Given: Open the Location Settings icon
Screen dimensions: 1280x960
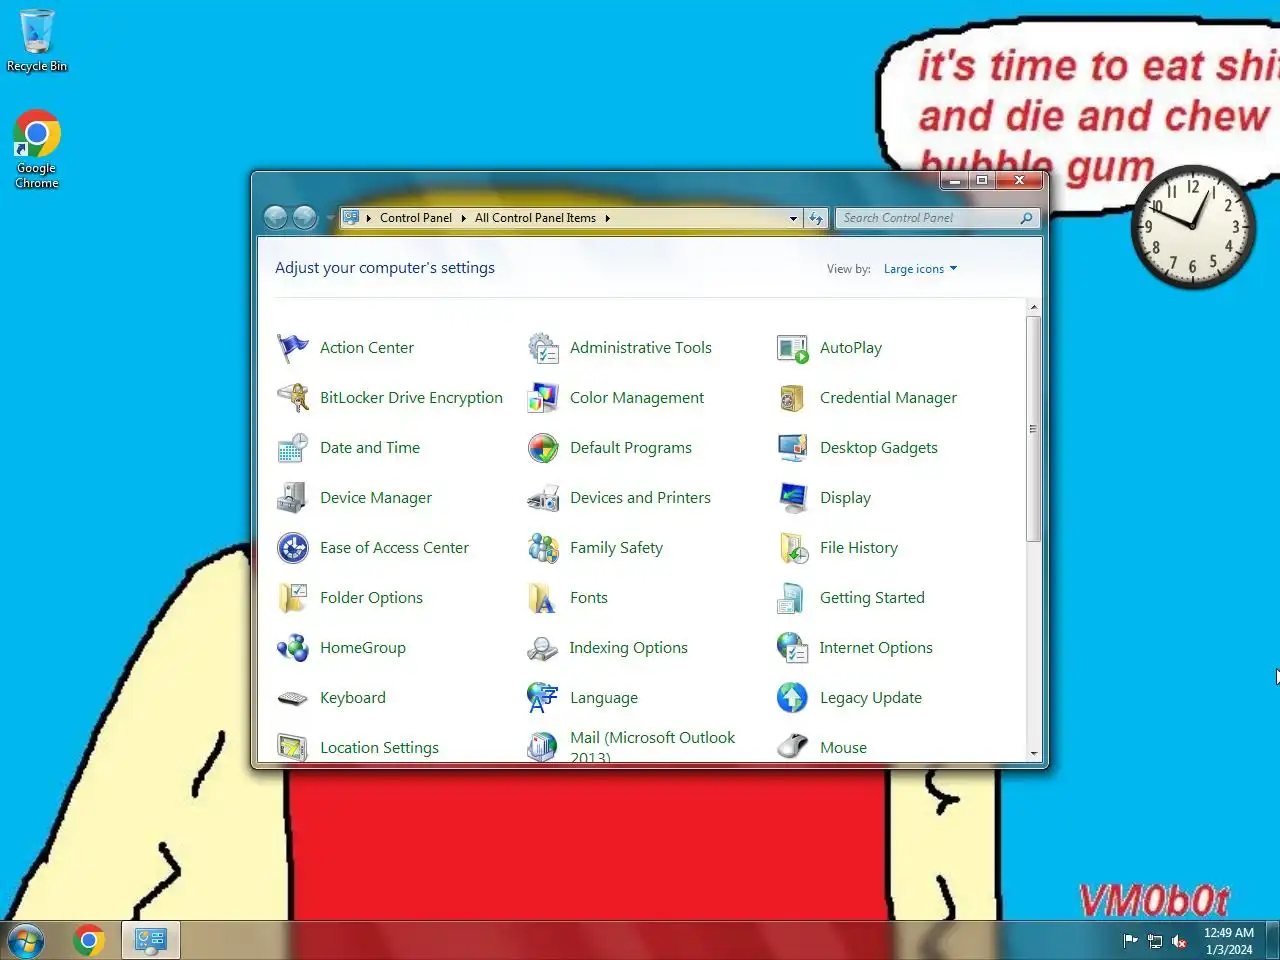Looking at the screenshot, I should point(292,747).
